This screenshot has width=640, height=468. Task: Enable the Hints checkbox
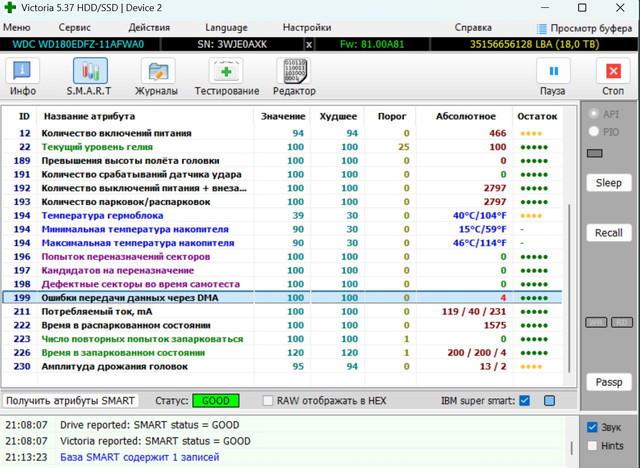click(x=592, y=446)
